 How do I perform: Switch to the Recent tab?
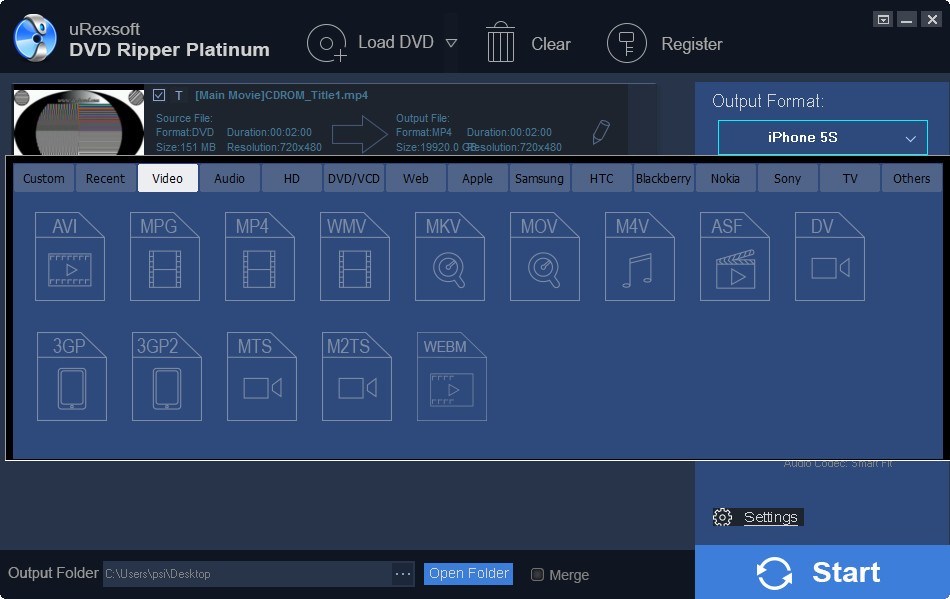tap(105, 178)
